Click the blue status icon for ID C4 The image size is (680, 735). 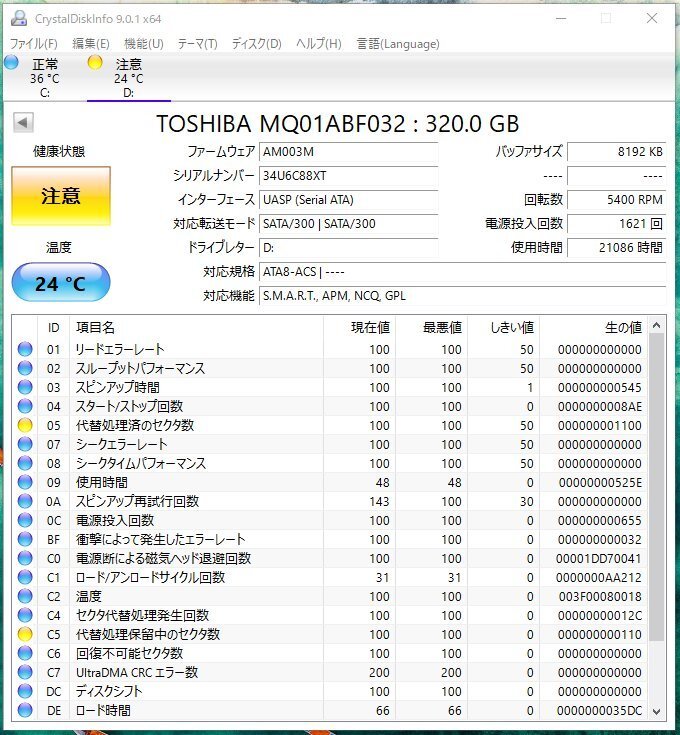point(25,615)
